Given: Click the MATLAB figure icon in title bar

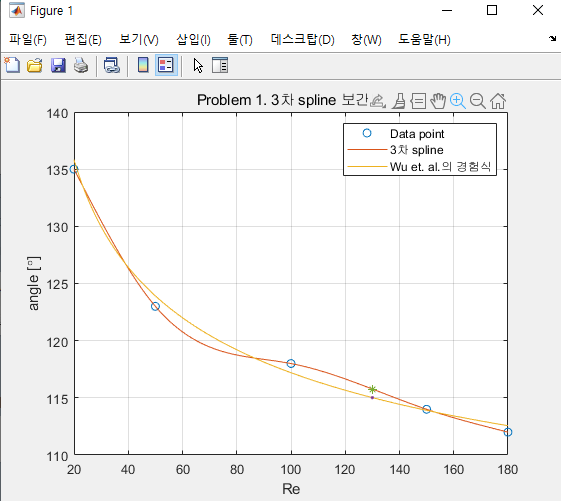Looking at the screenshot, I should point(17,10).
